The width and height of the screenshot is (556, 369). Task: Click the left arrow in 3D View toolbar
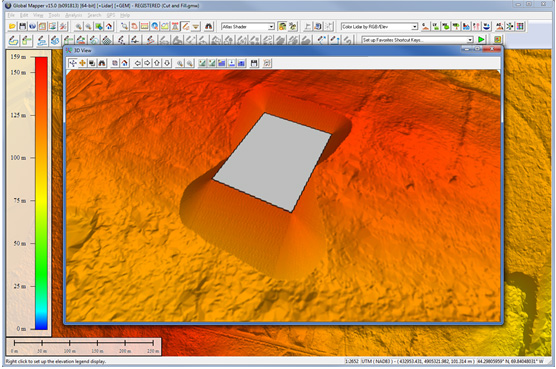(x=138, y=63)
